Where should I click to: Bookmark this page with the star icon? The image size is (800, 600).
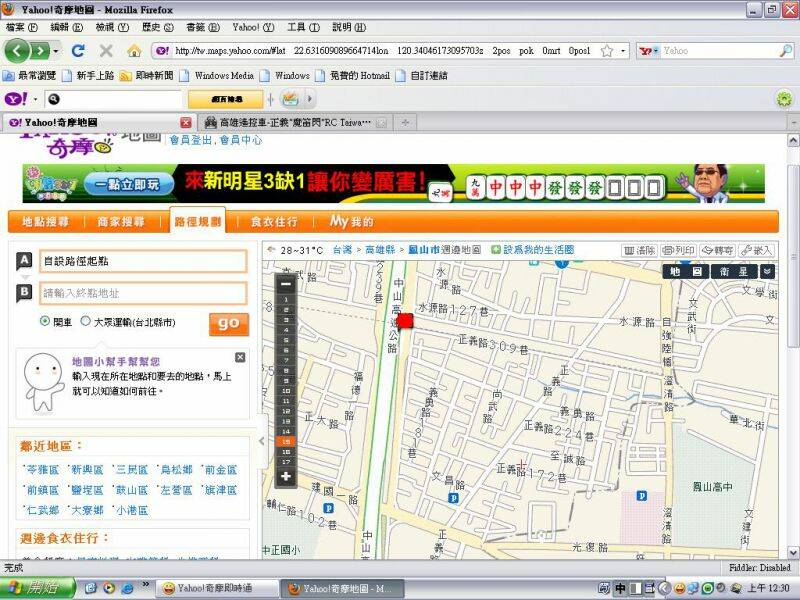pos(607,51)
